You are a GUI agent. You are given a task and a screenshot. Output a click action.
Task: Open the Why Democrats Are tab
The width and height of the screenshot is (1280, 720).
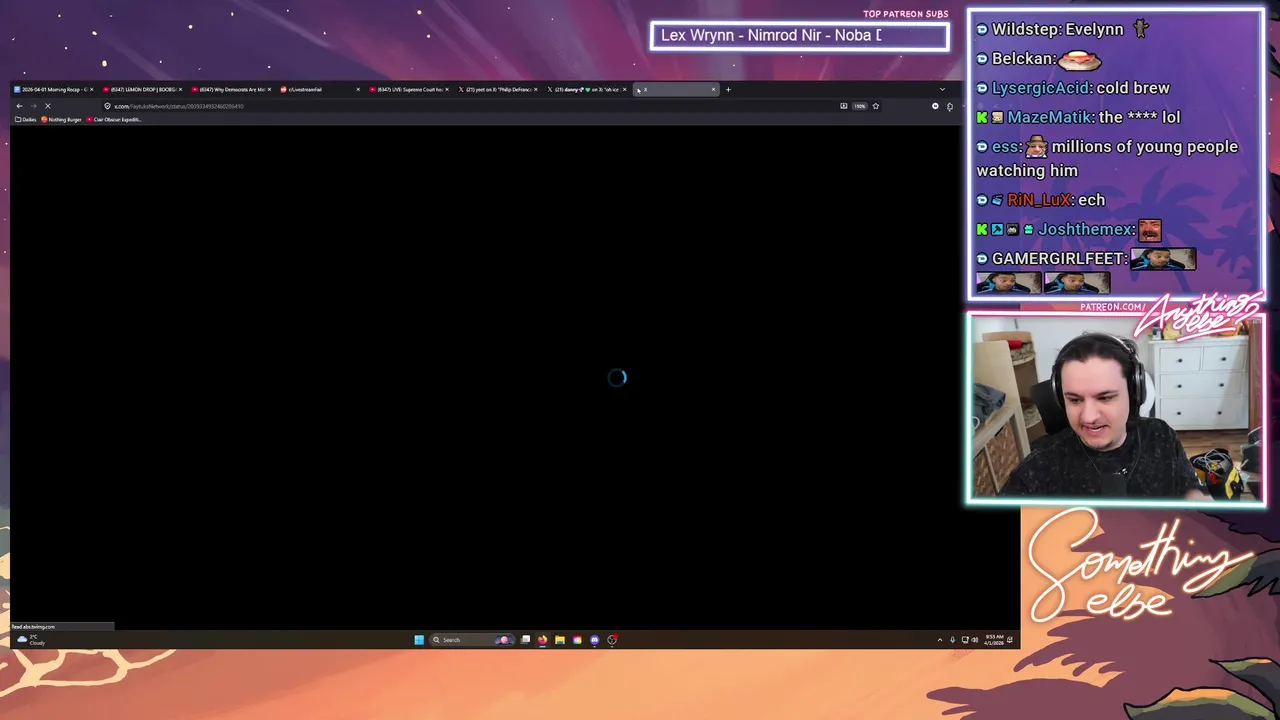click(x=229, y=90)
